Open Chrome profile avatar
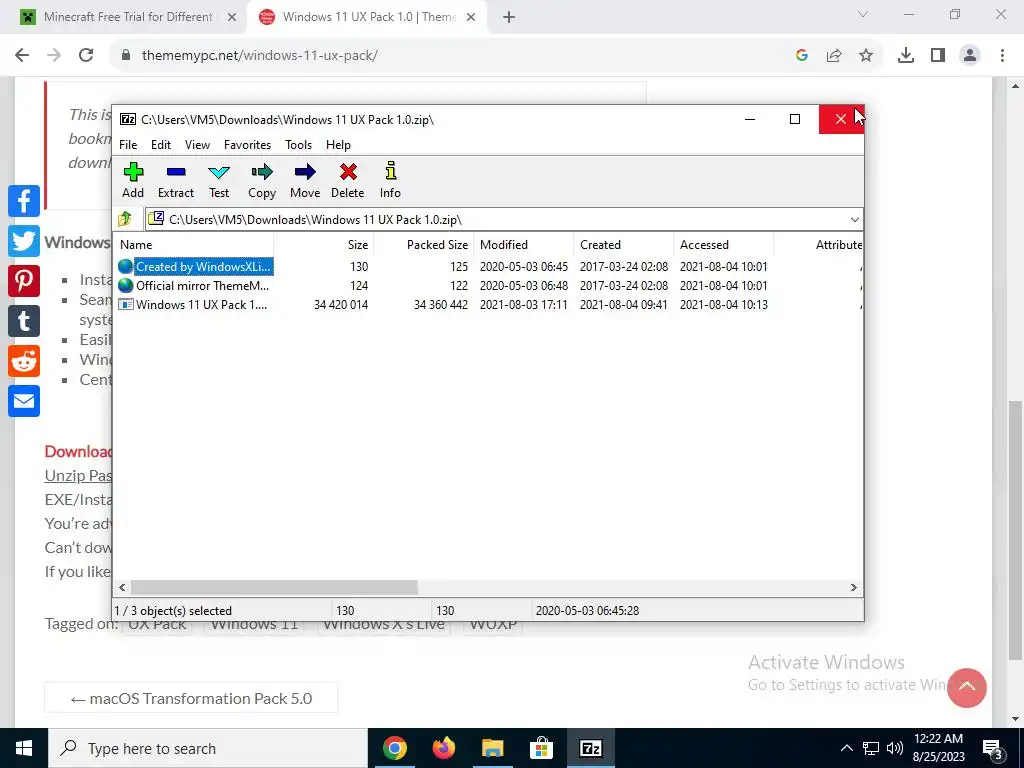The width and height of the screenshot is (1024, 768). tap(970, 56)
